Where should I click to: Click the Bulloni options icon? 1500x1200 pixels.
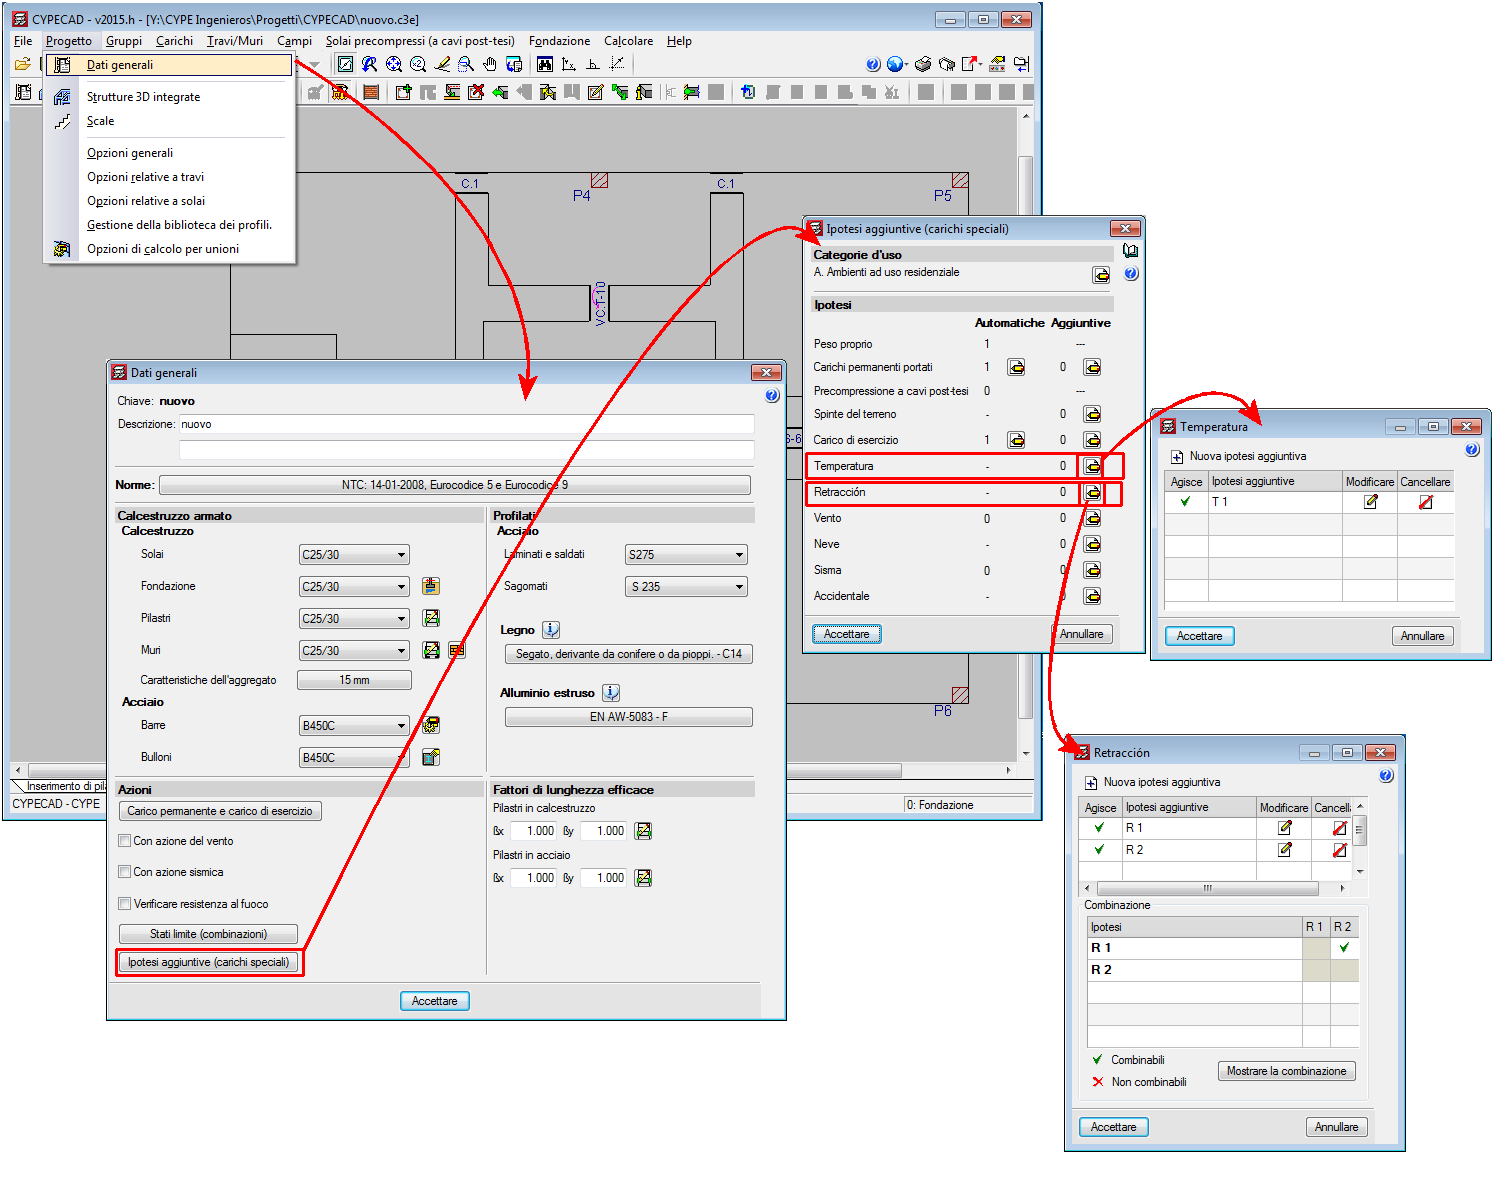point(431,757)
